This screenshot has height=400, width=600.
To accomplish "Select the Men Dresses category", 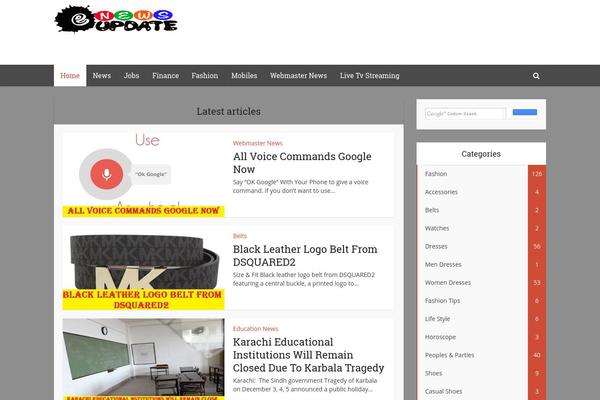I will click(443, 264).
